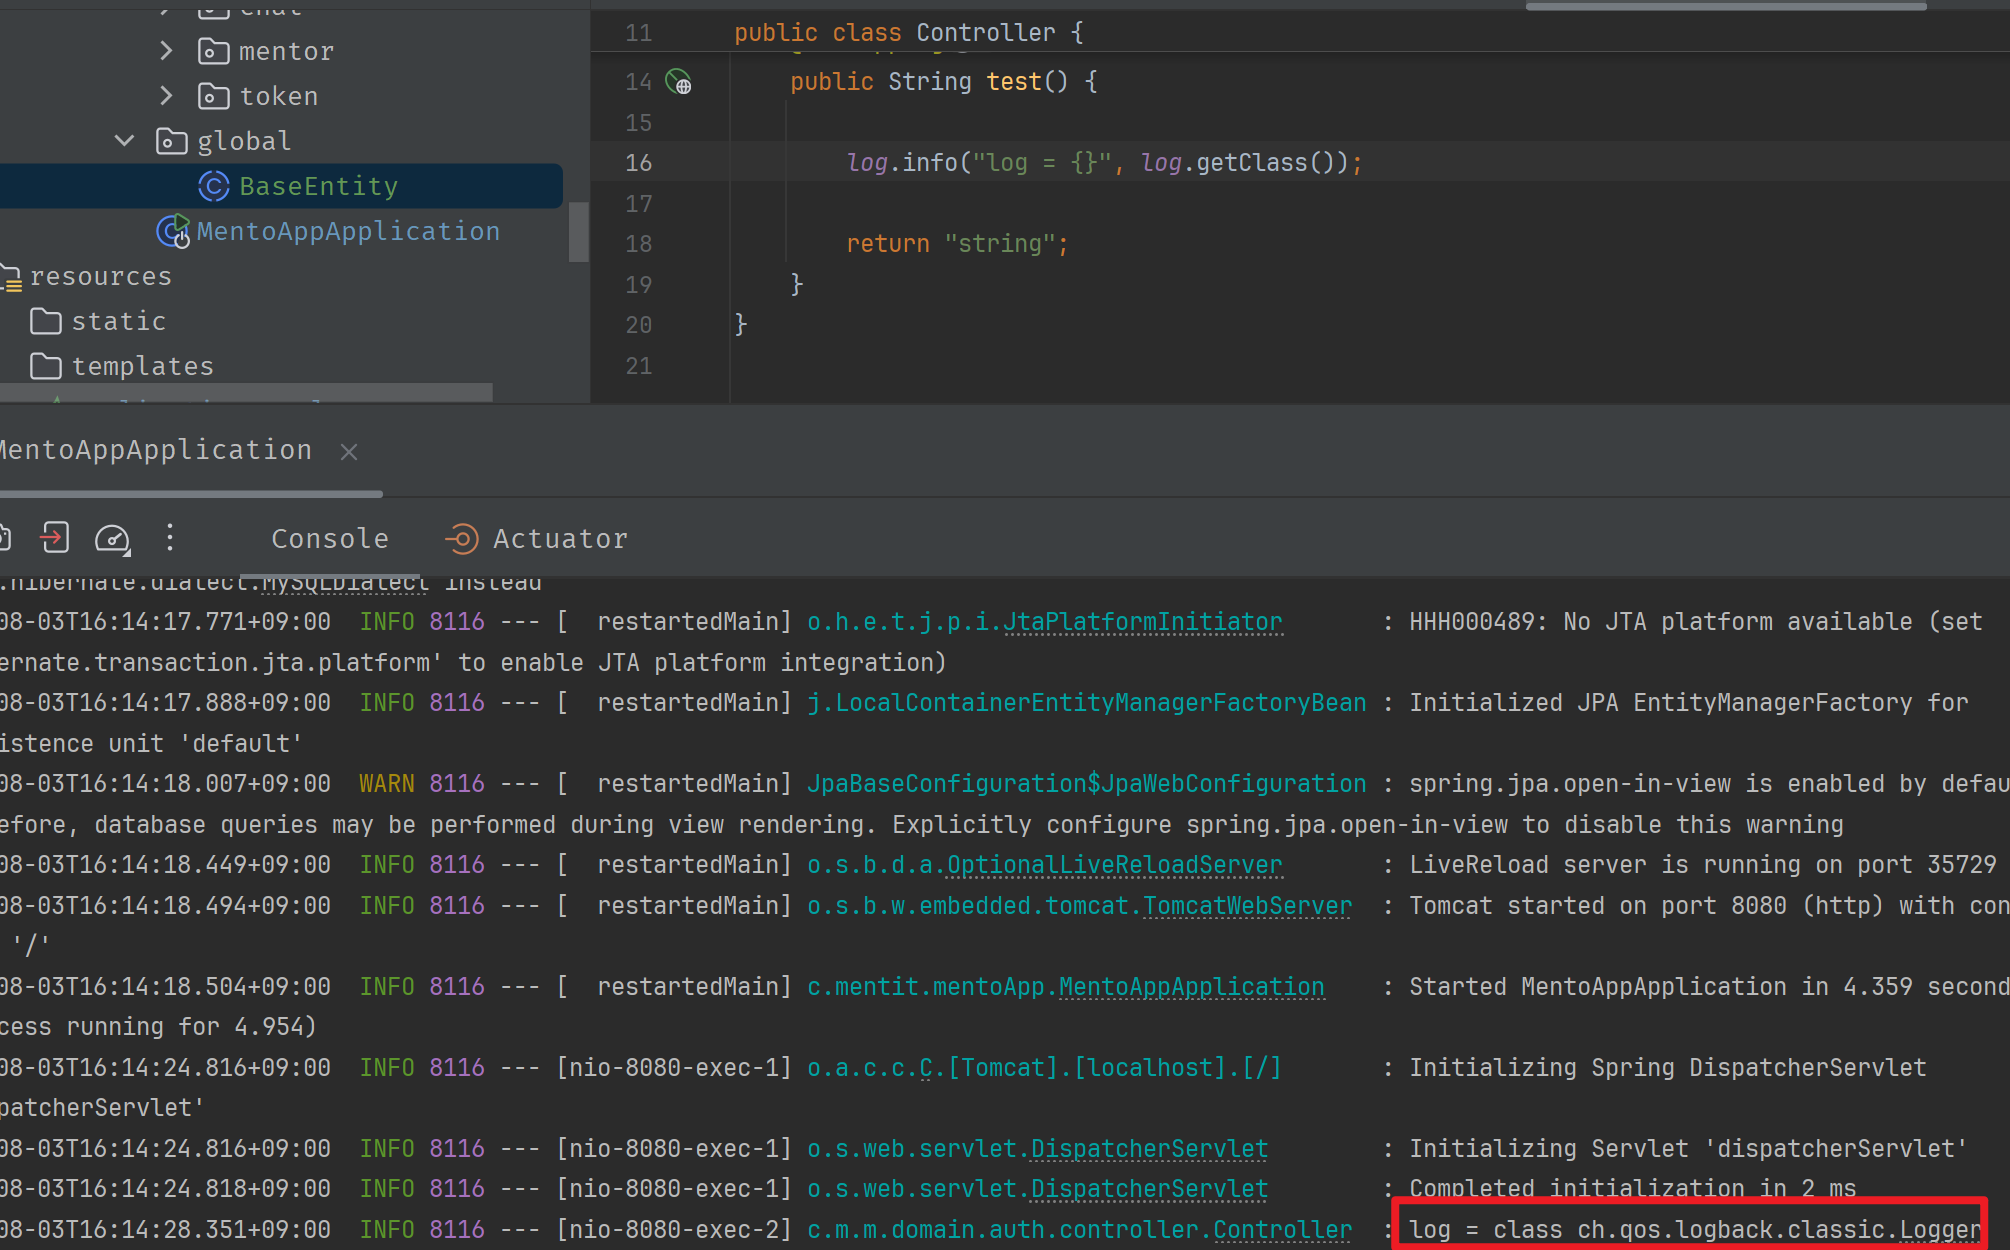Click the exit/stop arrow icon in run toolbar
Screen dimensions: 2010x1250
[x=55, y=538]
